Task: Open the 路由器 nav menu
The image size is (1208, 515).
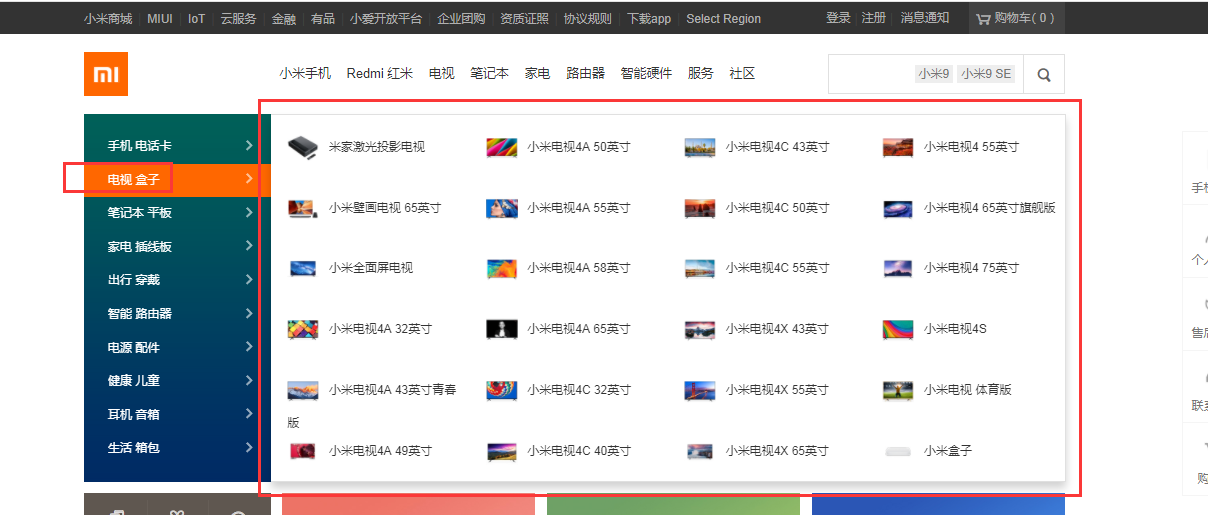Action: 586,73
